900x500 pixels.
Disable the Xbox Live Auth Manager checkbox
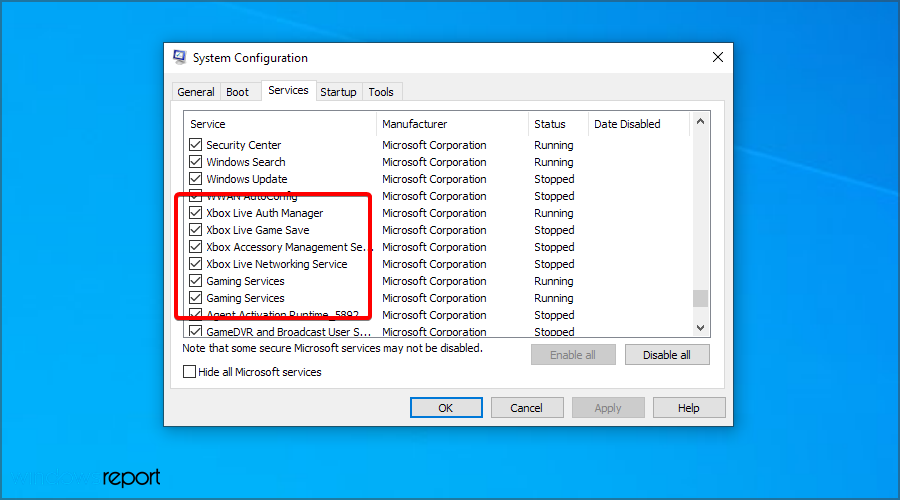click(196, 213)
